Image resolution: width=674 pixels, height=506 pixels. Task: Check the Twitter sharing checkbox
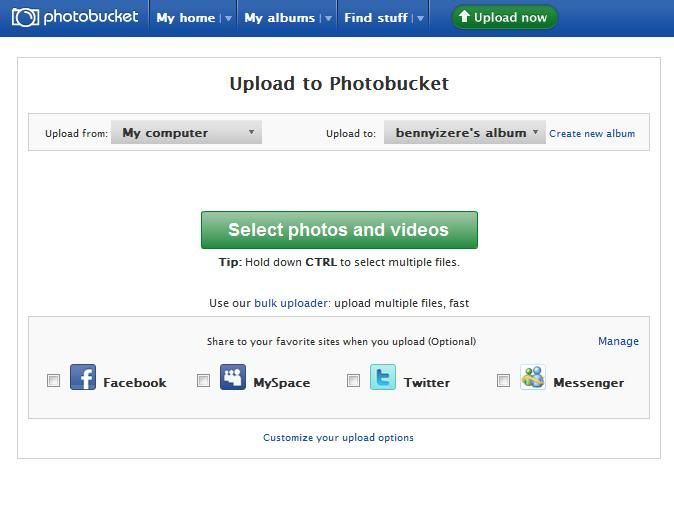(x=353, y=380)
